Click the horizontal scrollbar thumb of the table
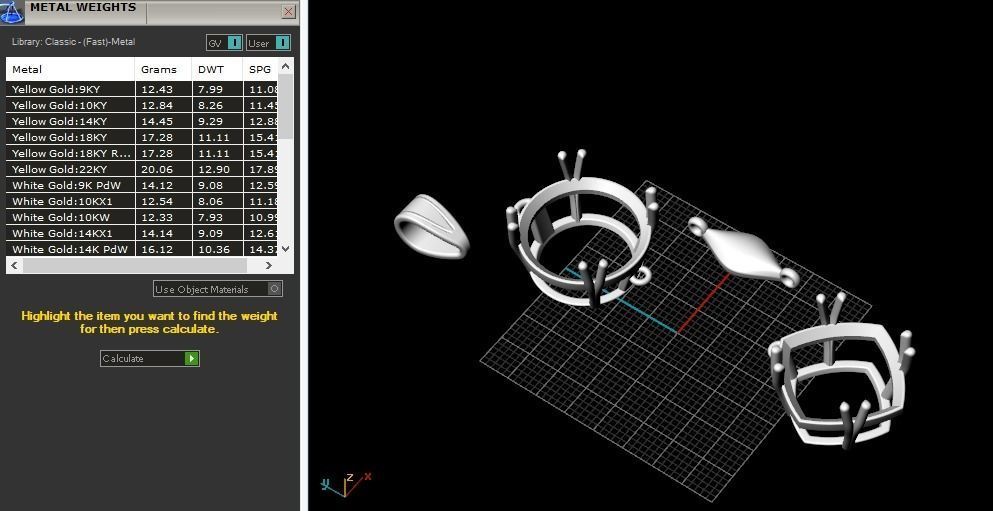Screen dimensions: 993x511 [x=135, y=265]
